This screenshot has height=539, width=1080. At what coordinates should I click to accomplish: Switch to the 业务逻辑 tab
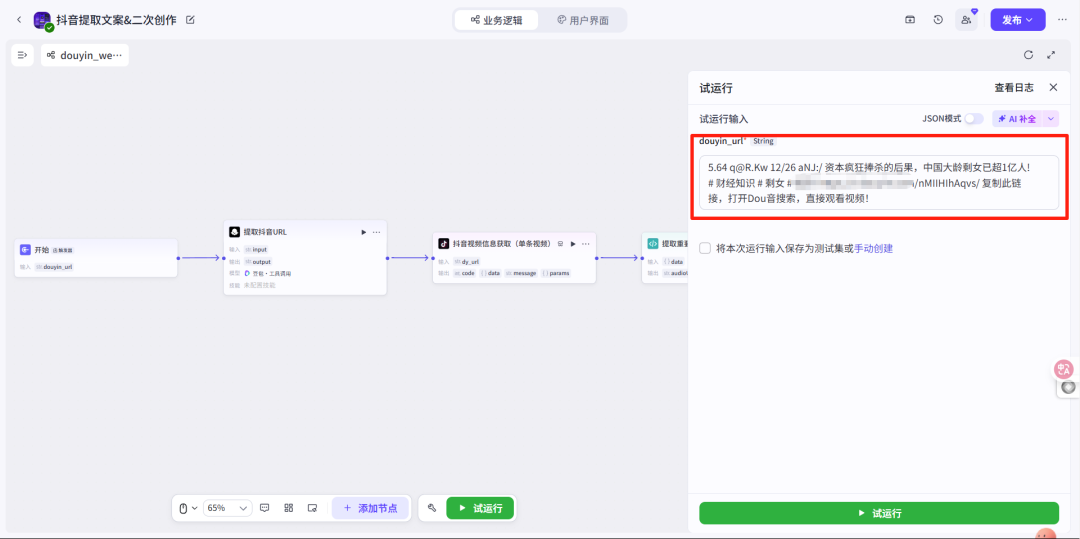[x=496, y=20]
